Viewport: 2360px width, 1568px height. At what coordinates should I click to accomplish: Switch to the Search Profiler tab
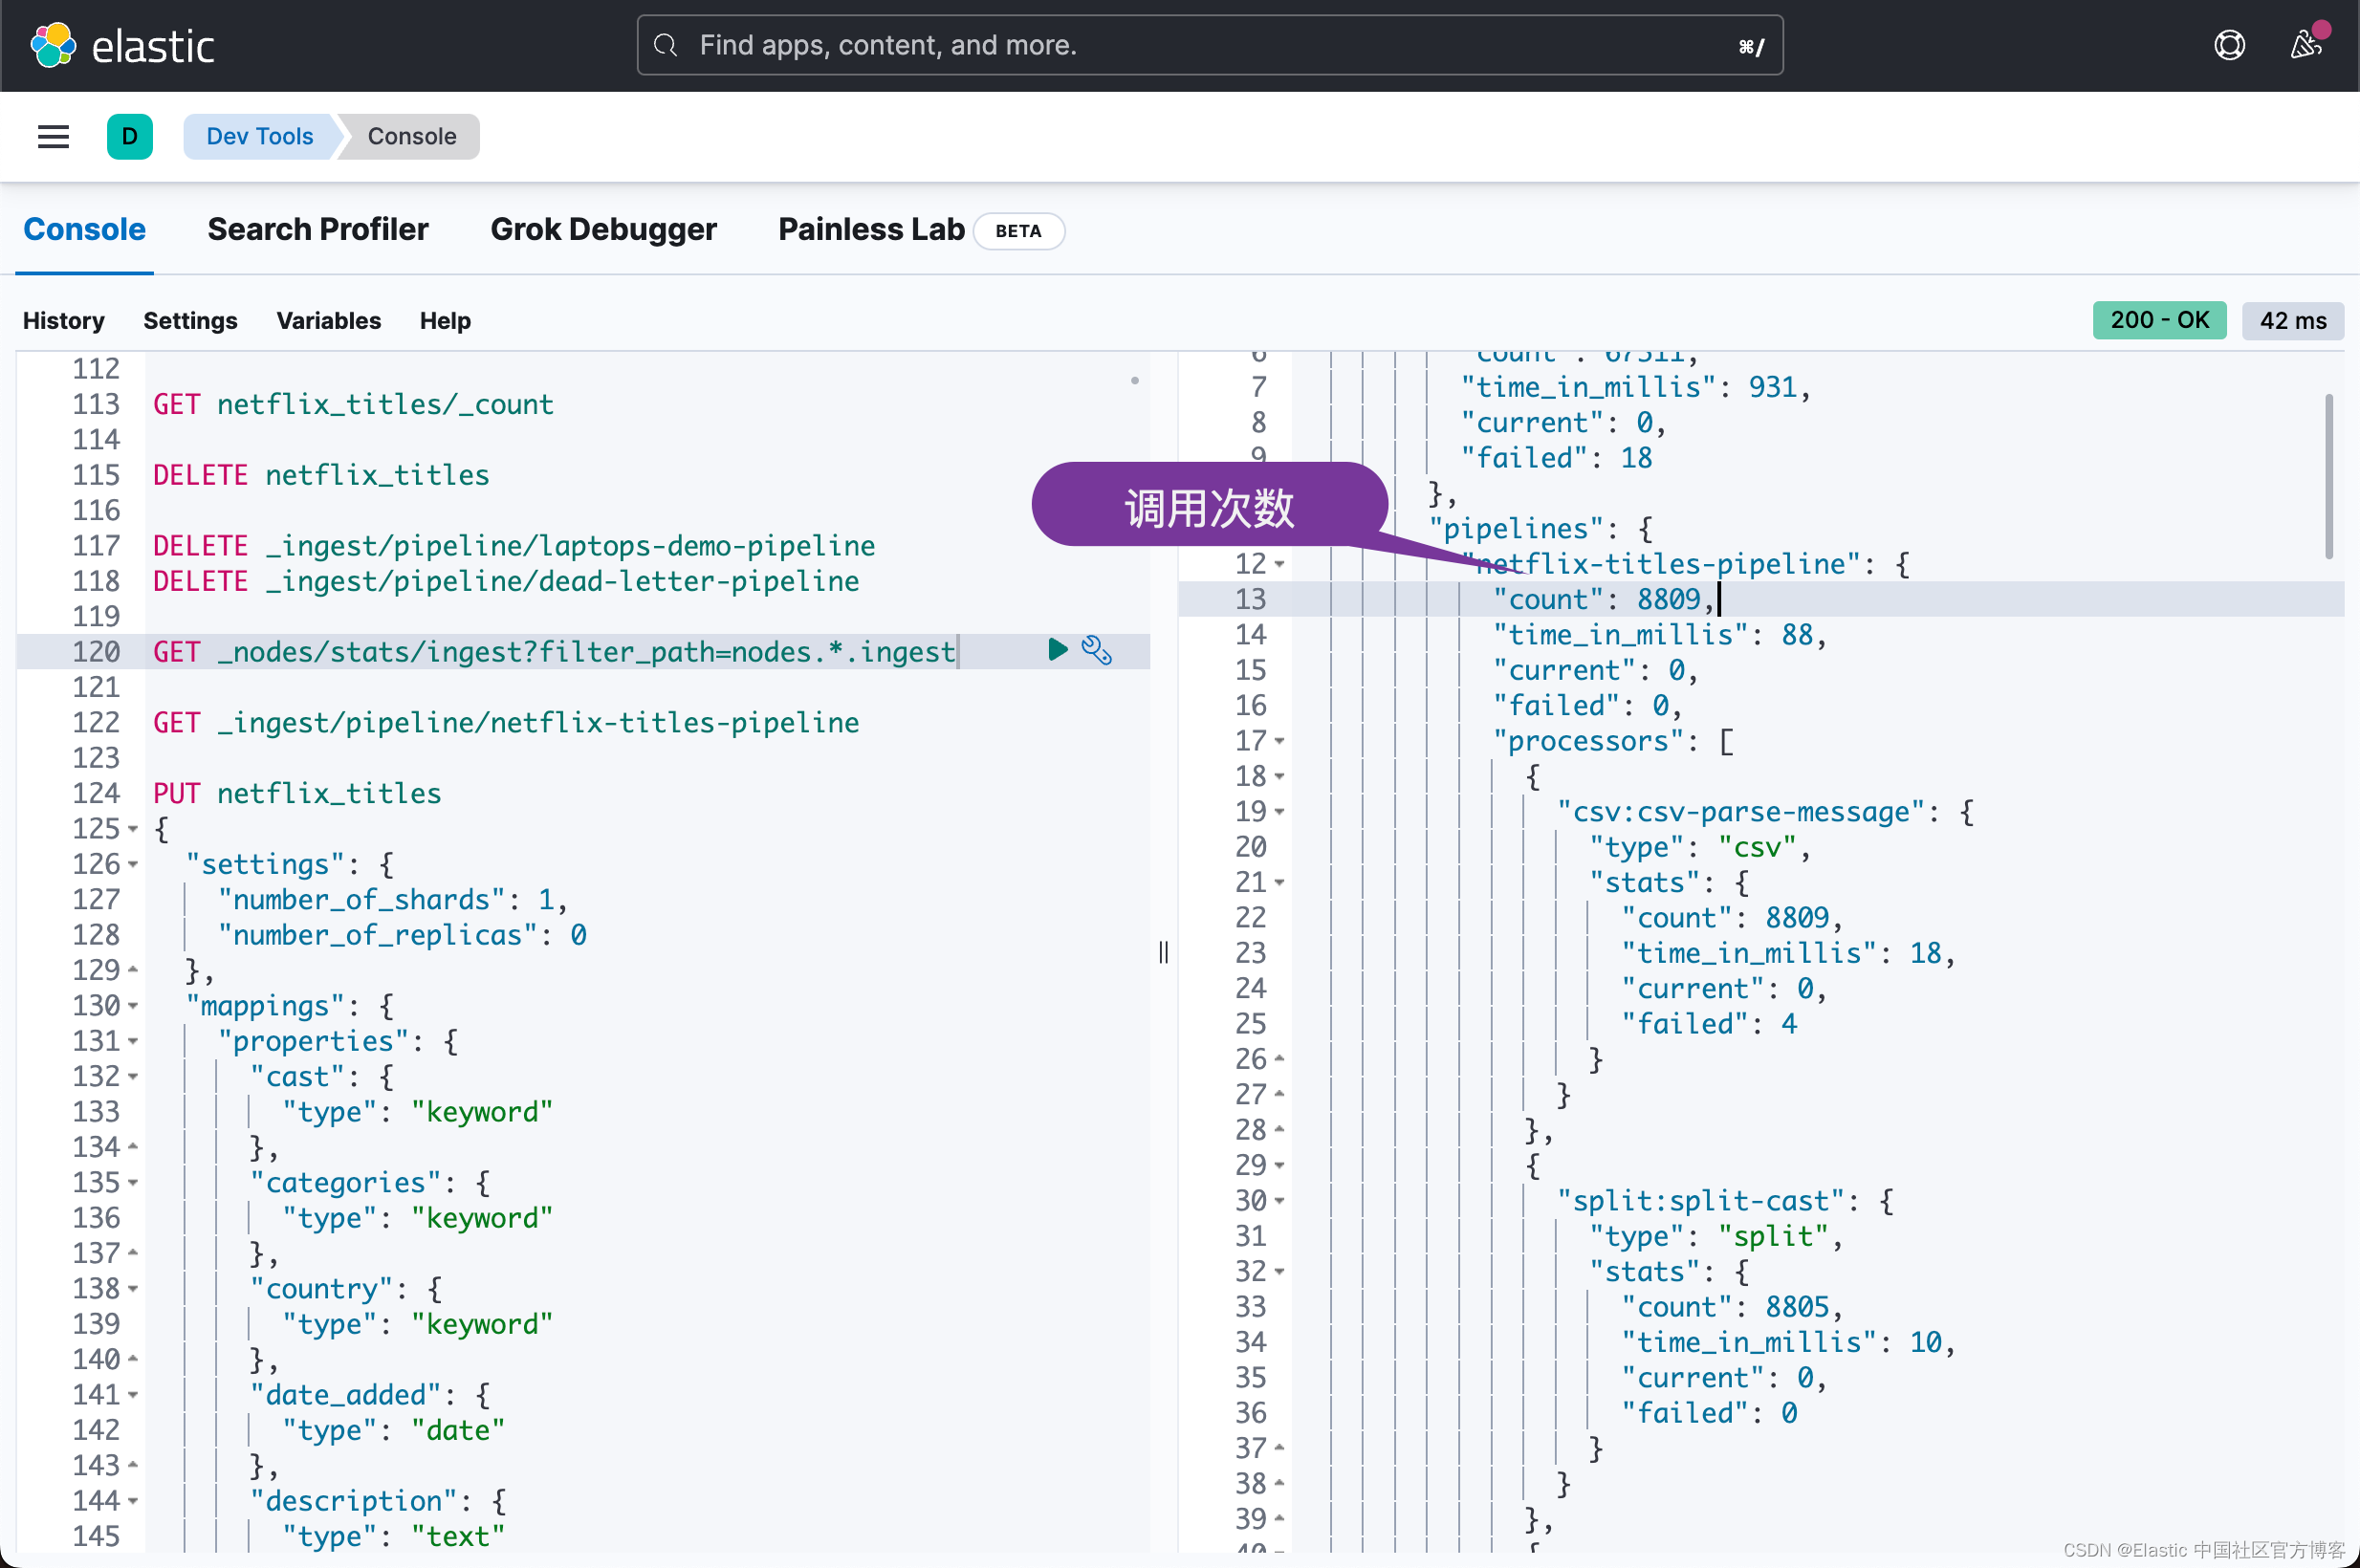click(317, 230)
